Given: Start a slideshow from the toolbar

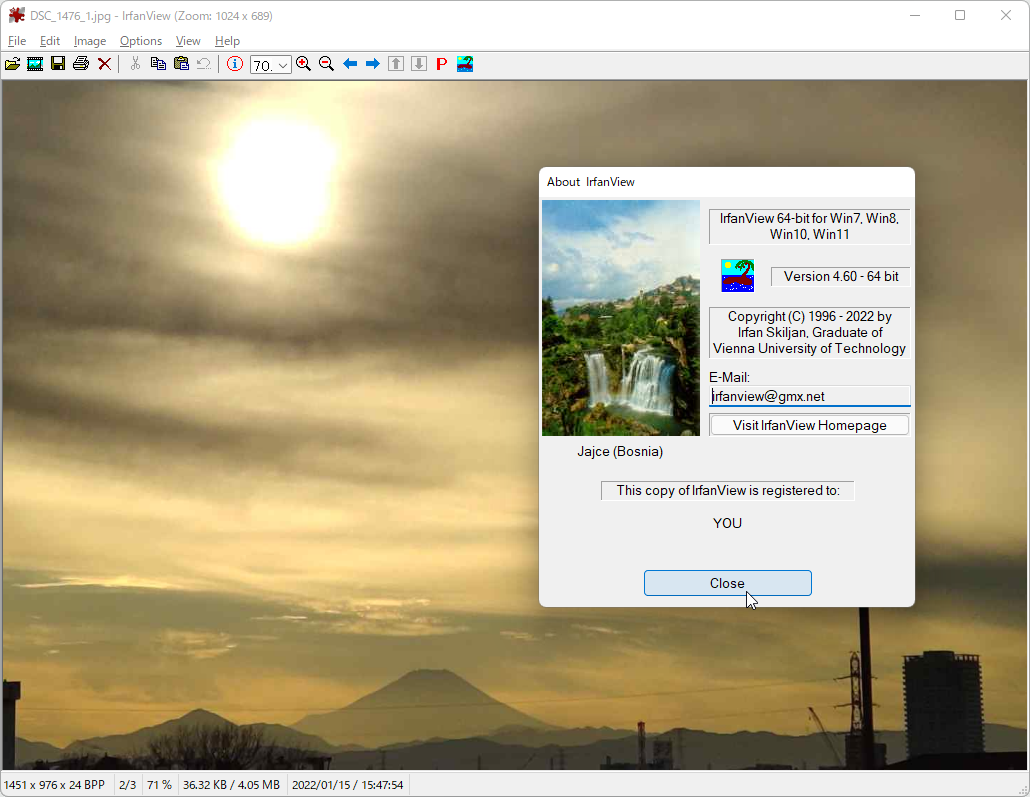Looking at the screenshot, I should [x=34, y=63].
